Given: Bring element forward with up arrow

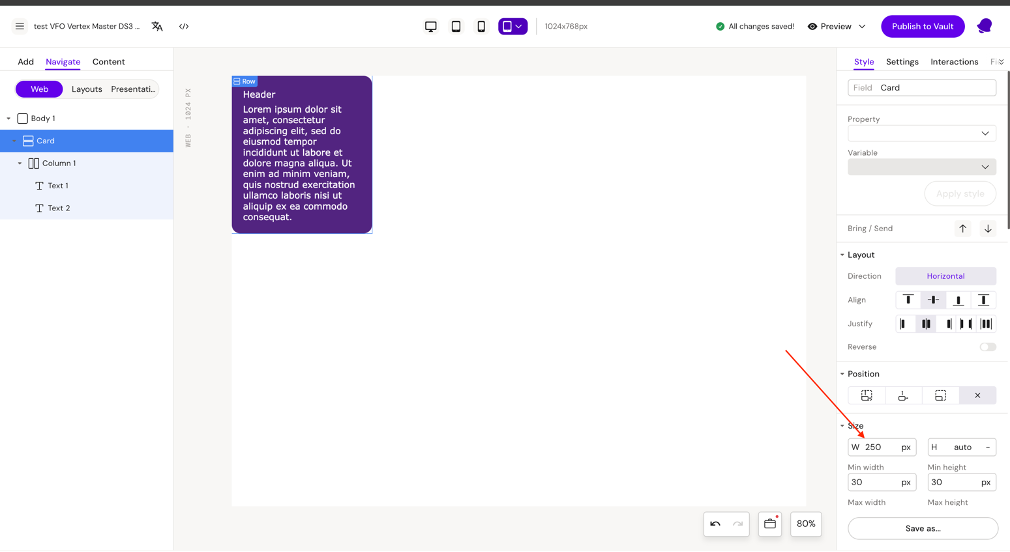Looking at the screenshot, I should (x=963, y=228).
